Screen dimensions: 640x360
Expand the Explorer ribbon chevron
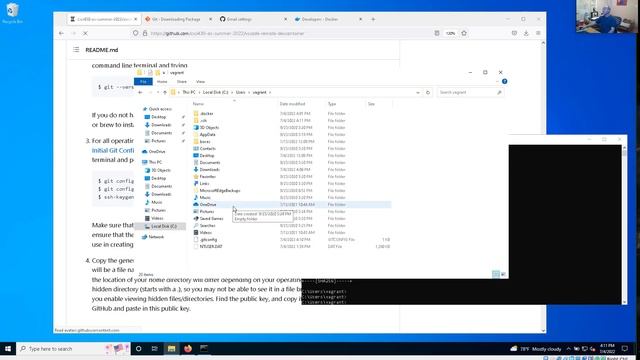497,82
